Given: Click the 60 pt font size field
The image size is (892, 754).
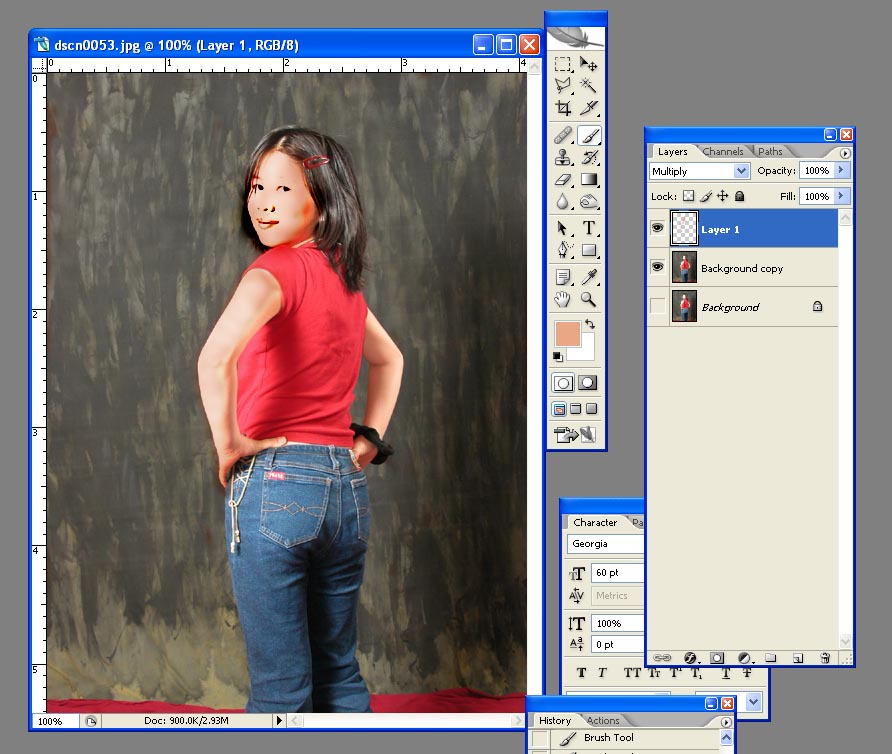Looking at the screenshot, I should click(617, 573).
